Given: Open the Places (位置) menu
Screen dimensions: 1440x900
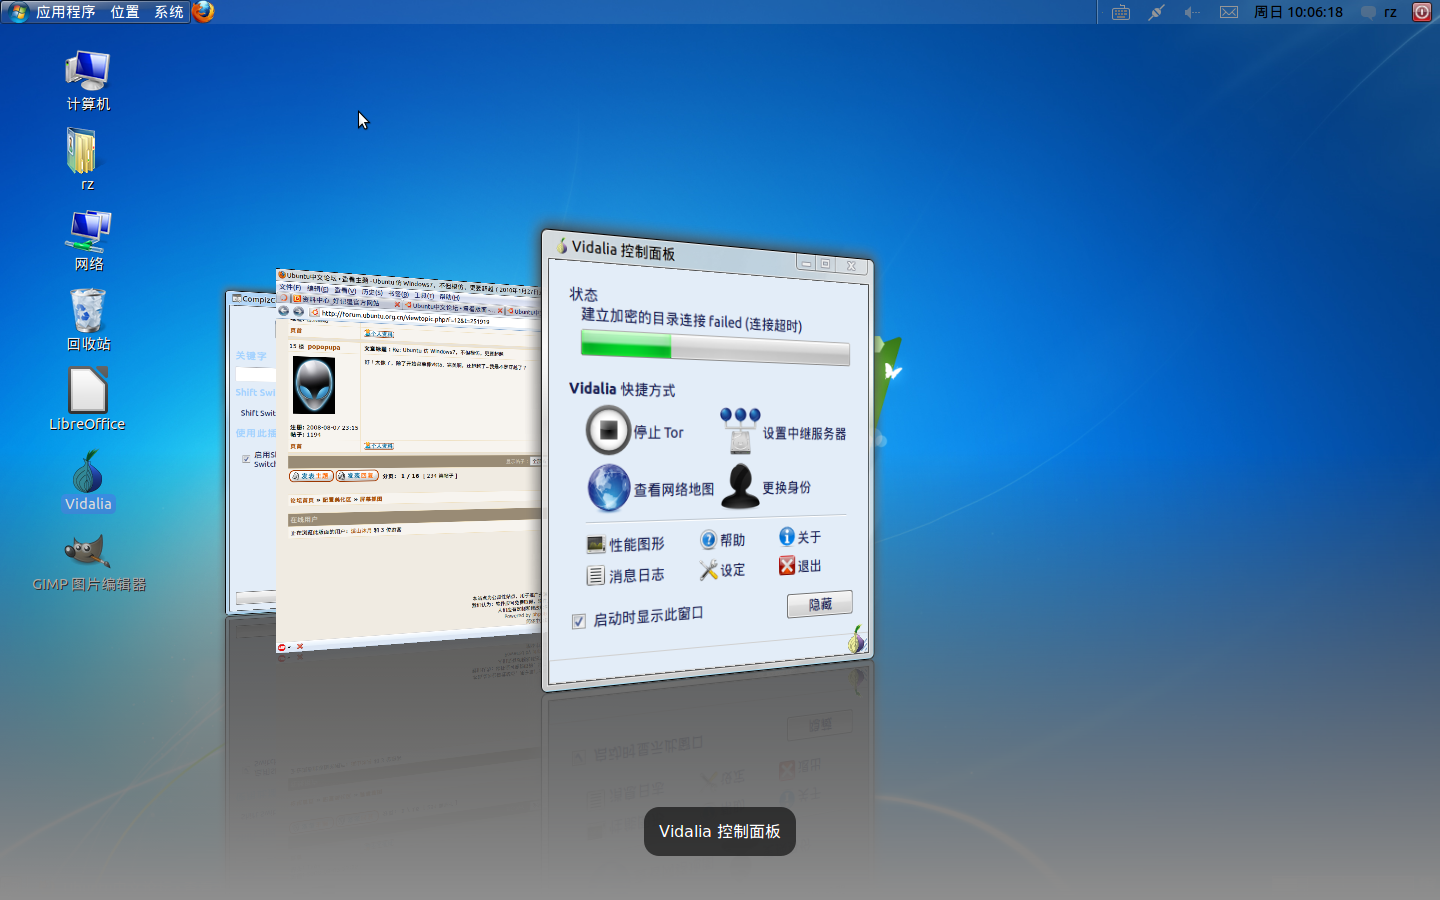Looking at the screenshot, I should 125,12.
